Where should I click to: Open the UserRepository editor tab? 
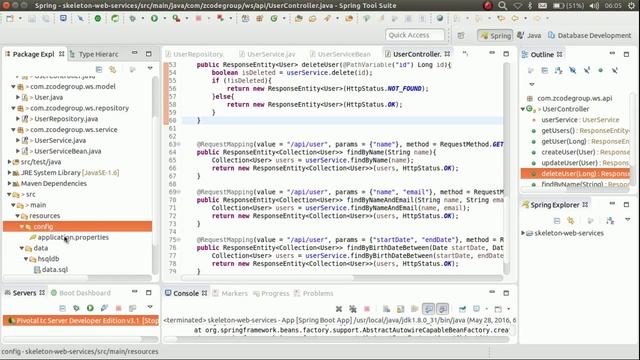coord(194,54)
